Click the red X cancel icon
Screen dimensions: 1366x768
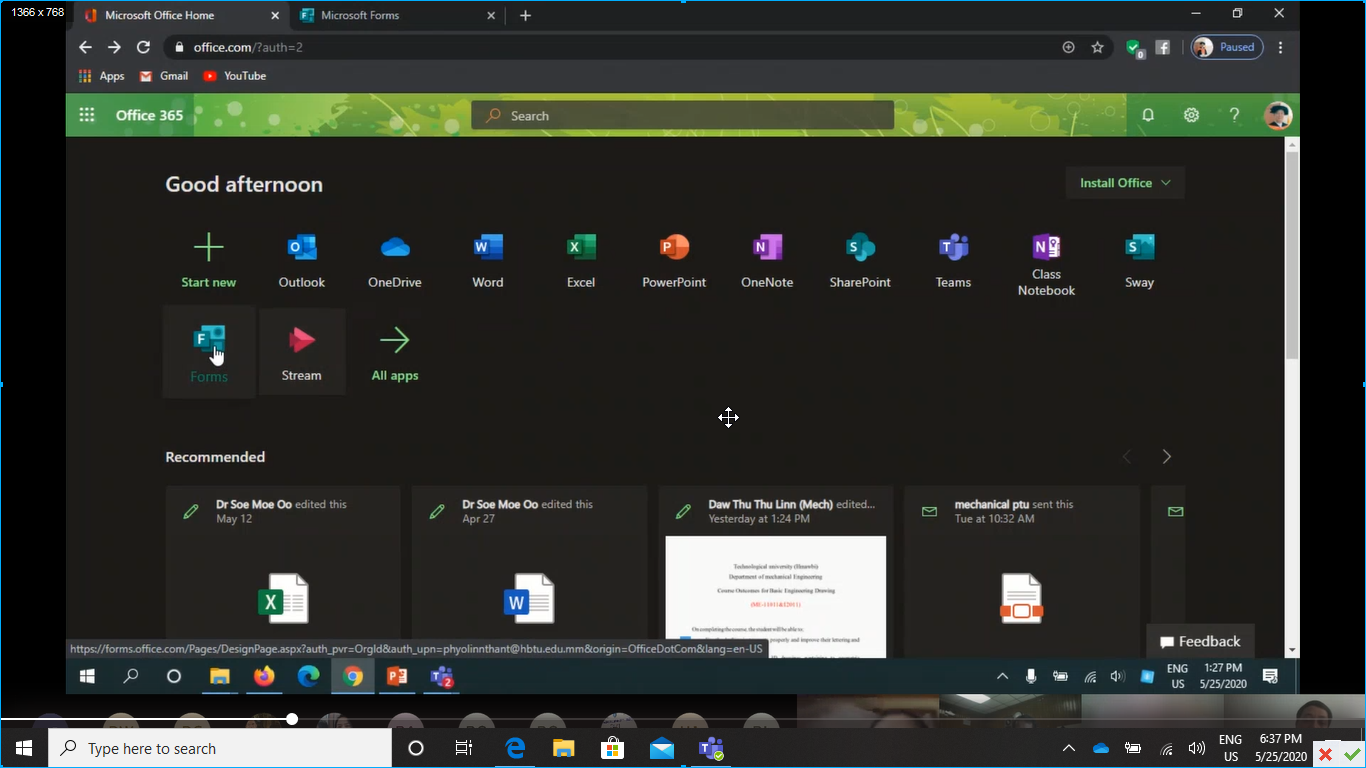pos(1326,755)
